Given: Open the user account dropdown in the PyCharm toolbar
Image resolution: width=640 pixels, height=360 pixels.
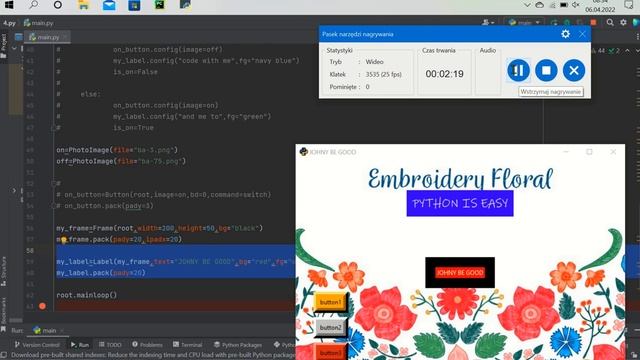Looking at the screenshot, I should click(488, 22).
